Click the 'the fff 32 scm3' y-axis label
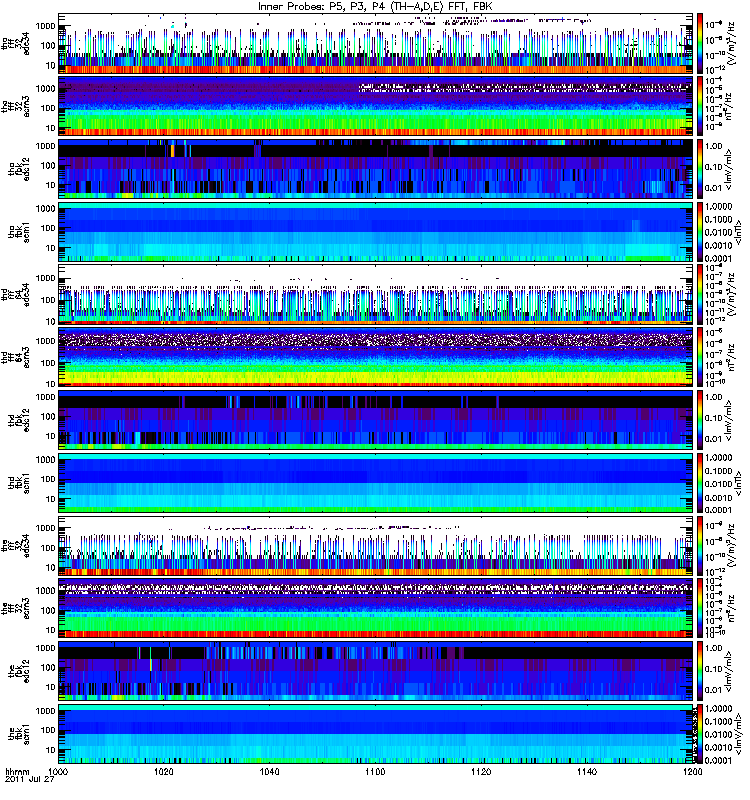Viewport: 750px width, 800px height. [x=15, y=609]
